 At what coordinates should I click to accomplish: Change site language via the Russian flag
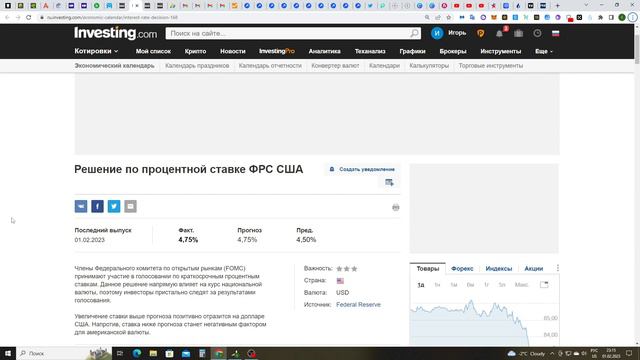pyautogui.click(x=556, y=33)
